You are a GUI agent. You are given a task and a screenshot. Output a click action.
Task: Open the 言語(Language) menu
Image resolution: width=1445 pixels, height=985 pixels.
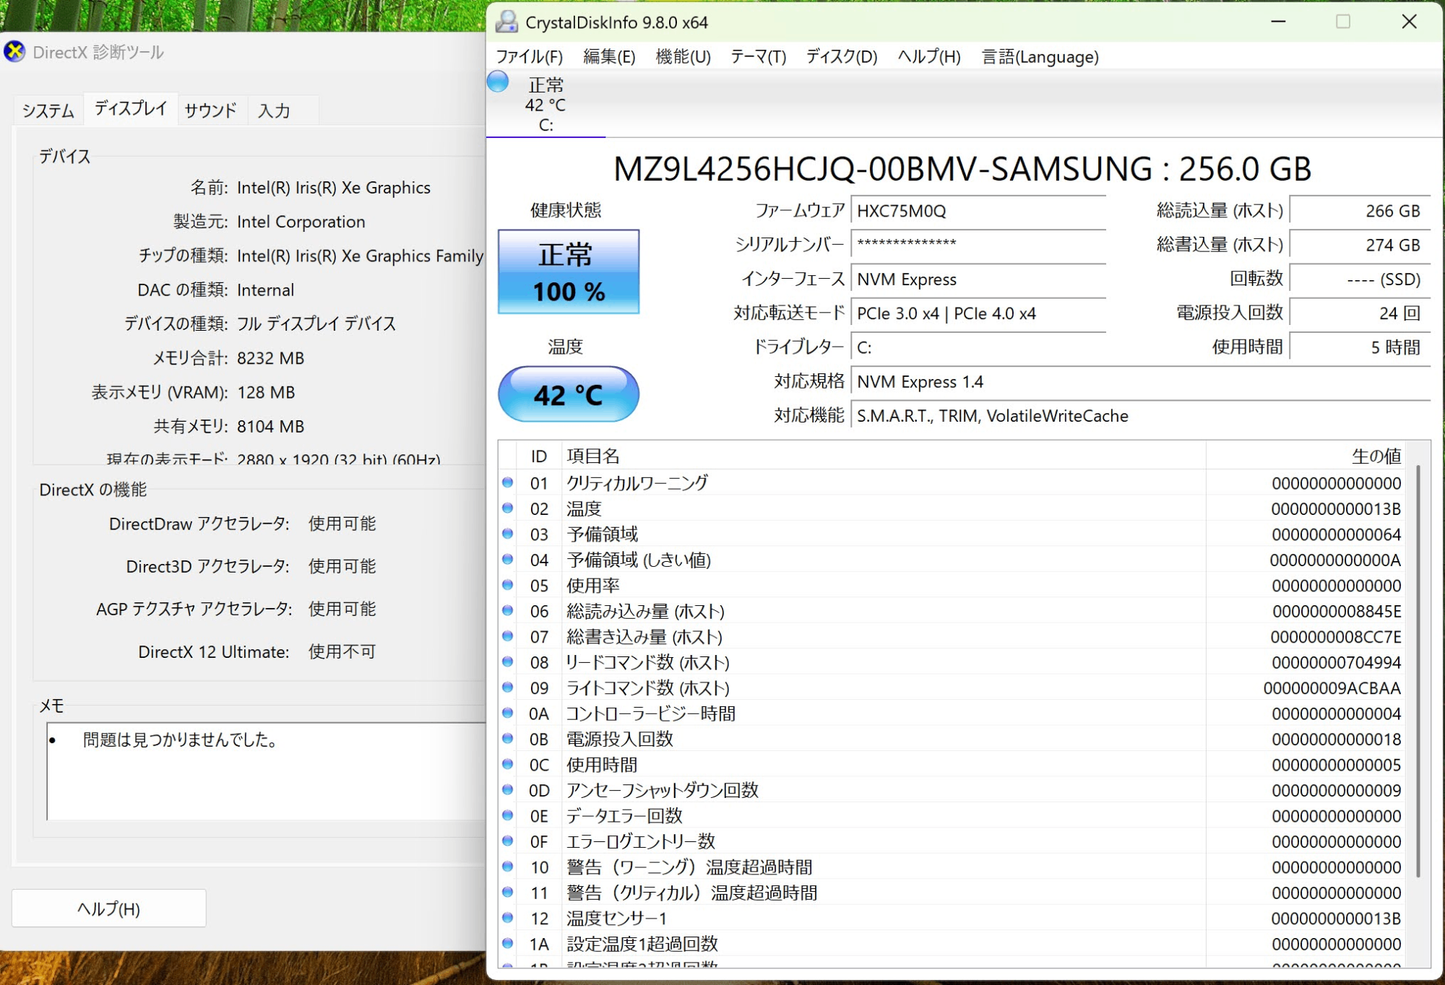[1040, 57]
